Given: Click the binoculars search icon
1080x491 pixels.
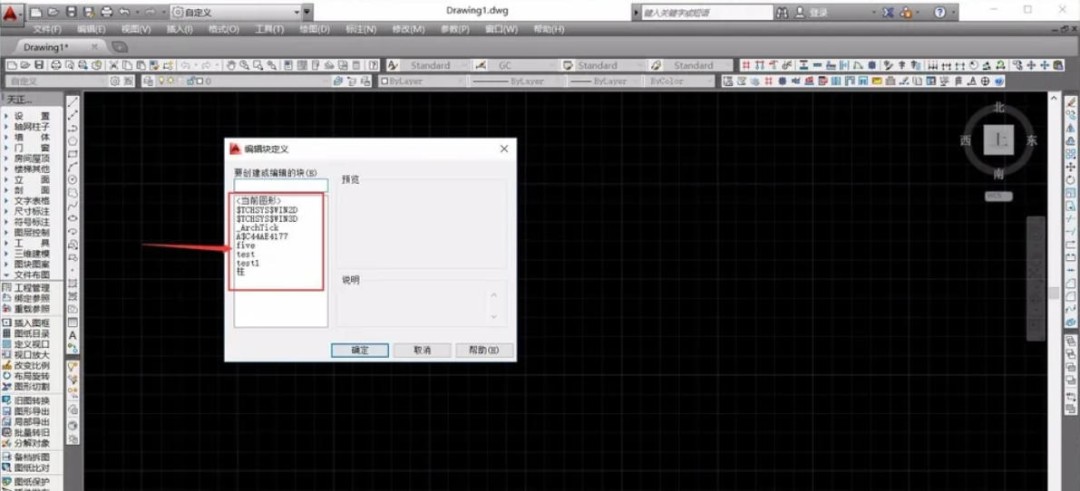Looking at the screenshot, I should [783, 12].
